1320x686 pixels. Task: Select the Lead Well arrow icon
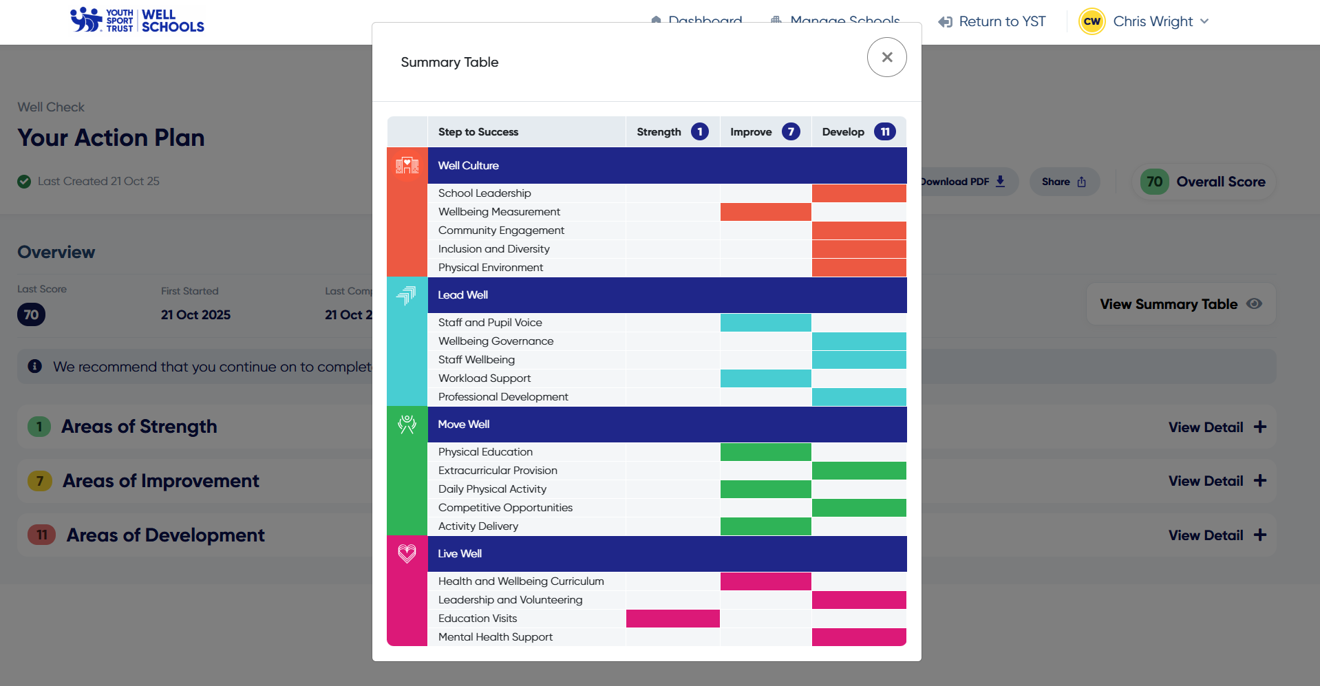[x=406, y=295]
